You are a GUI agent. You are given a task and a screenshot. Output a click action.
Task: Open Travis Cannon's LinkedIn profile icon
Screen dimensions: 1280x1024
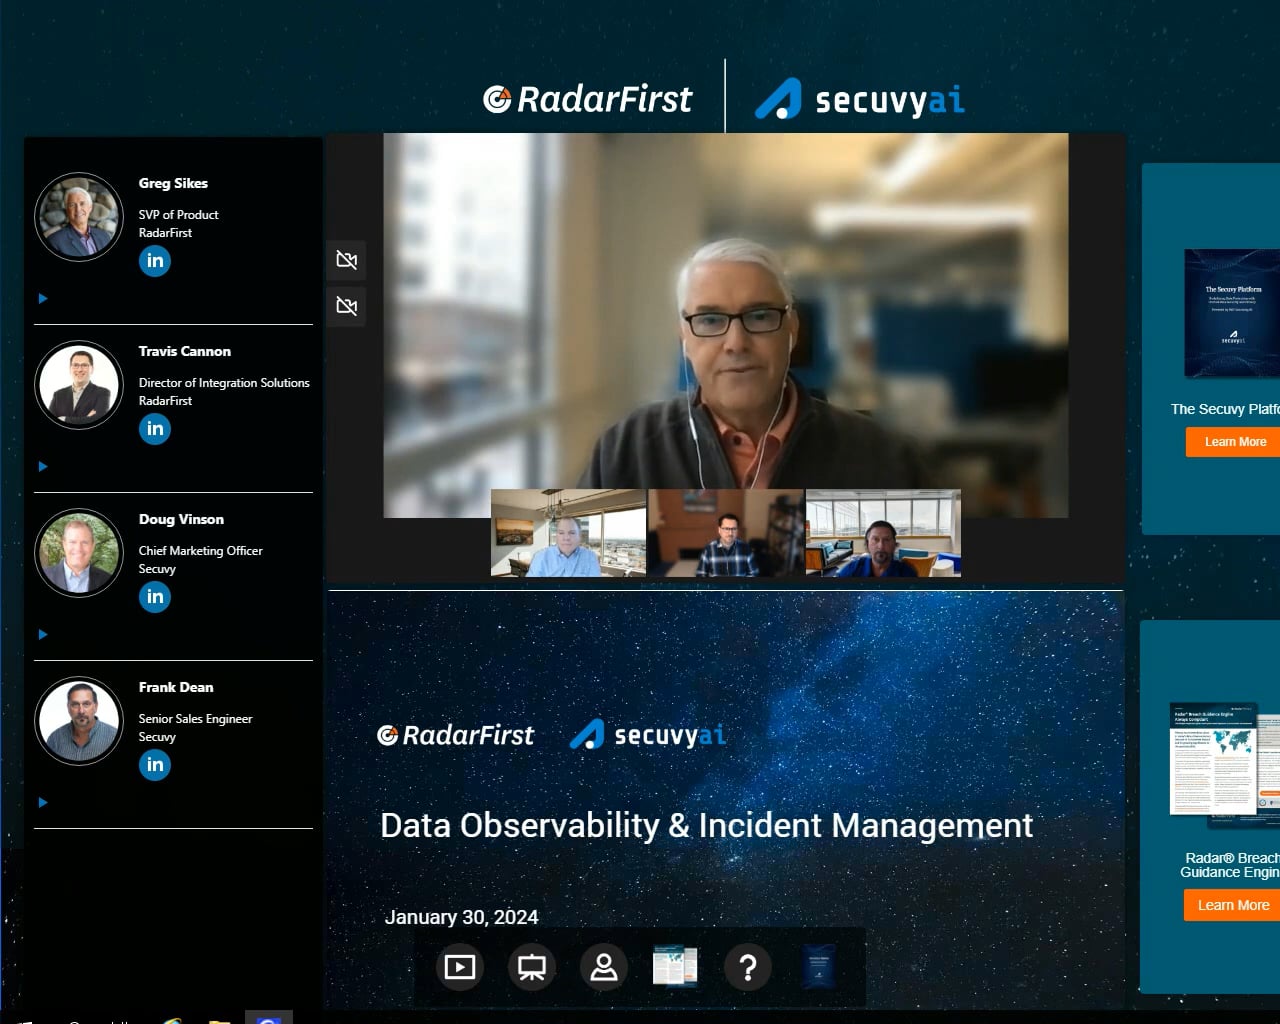(155, 429)
